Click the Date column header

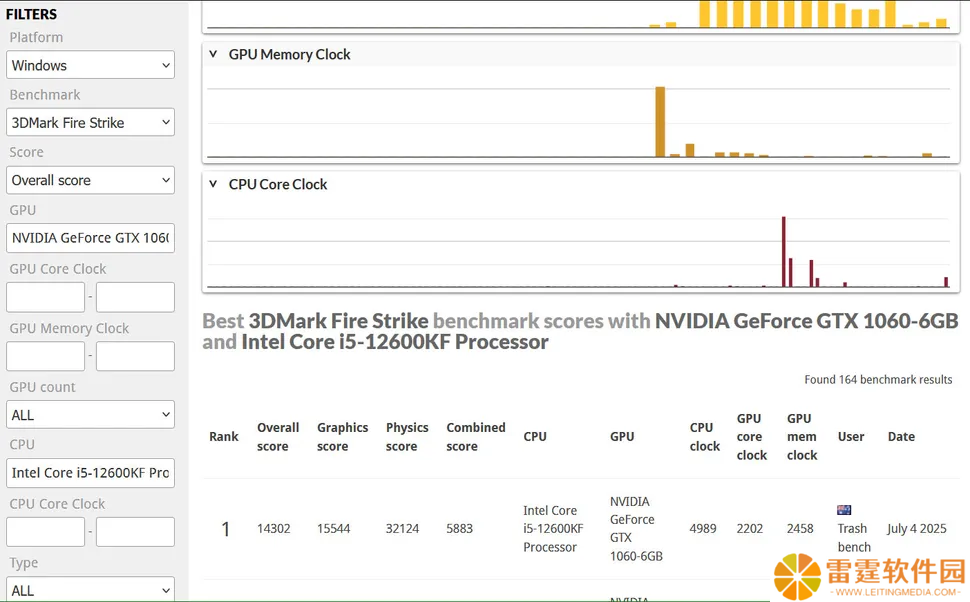pyautogui.click(x=901, y=436)
